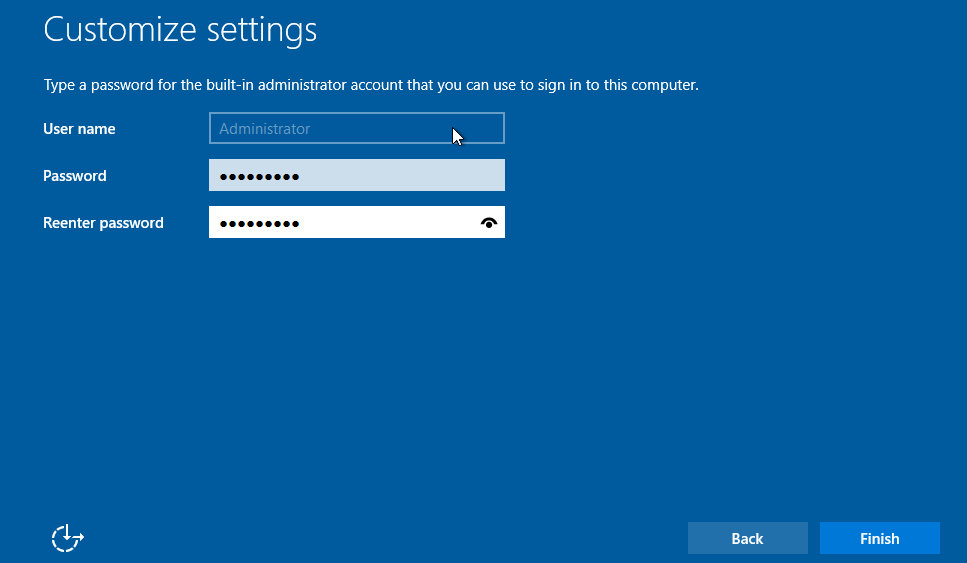Image resolution: width=967 pixels, height=563 pixels.
Task: Click the phrase "Type a password"
Action: pos(97,85)
